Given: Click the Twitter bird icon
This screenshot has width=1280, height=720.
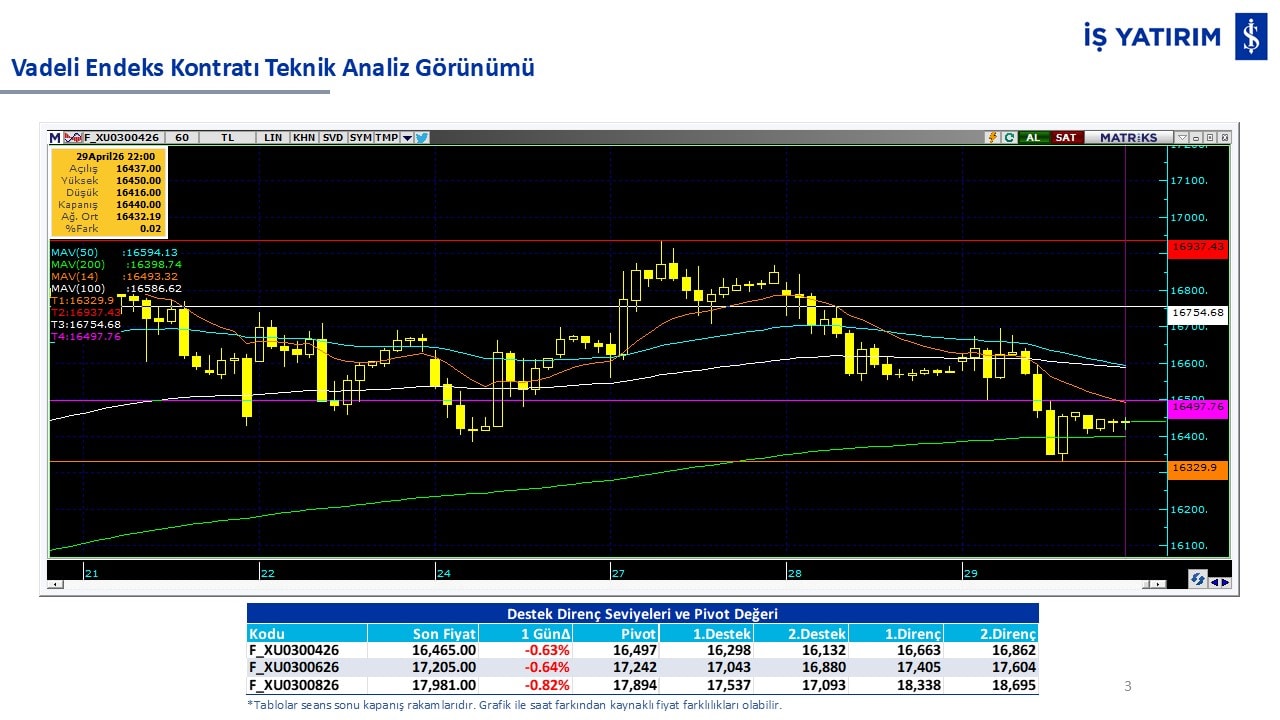Looking at the screenshot, I should [422, 137].
